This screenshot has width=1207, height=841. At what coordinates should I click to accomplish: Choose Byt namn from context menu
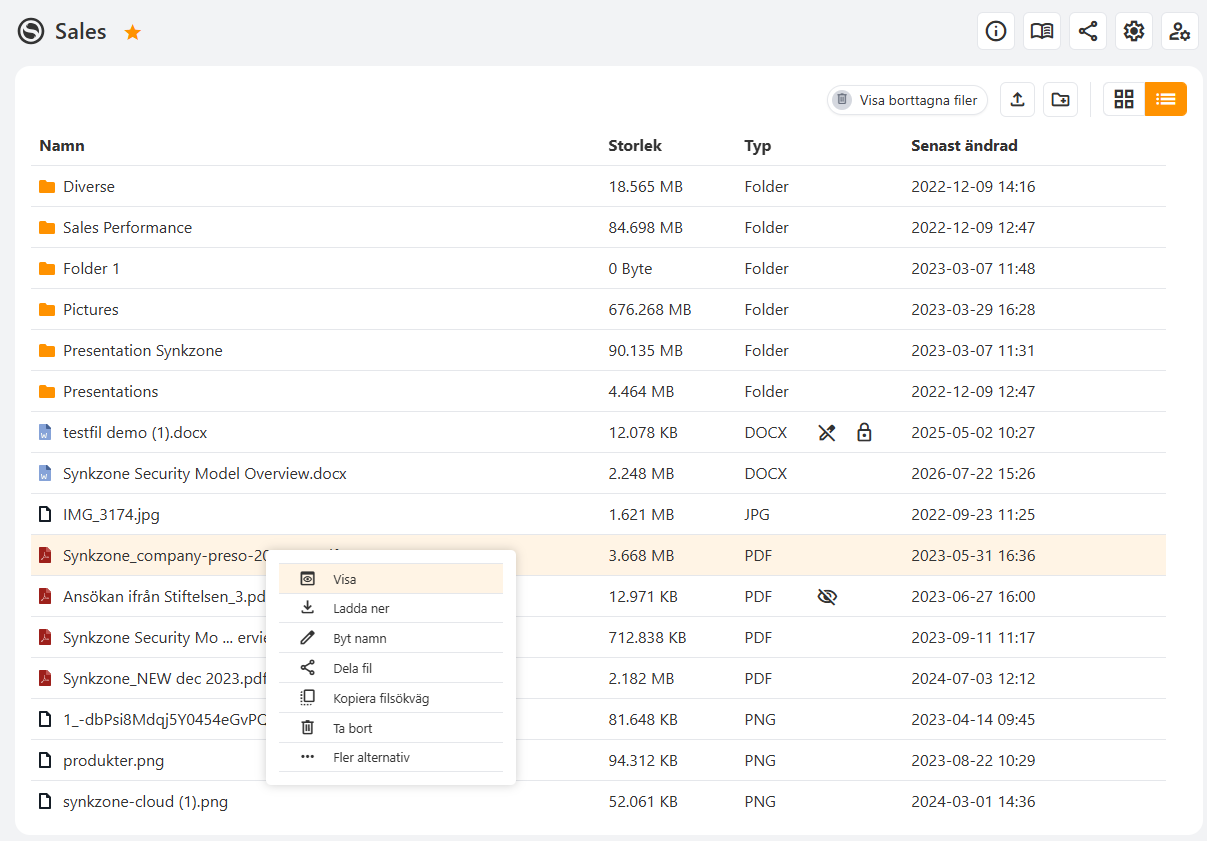[x=391, y=638]
